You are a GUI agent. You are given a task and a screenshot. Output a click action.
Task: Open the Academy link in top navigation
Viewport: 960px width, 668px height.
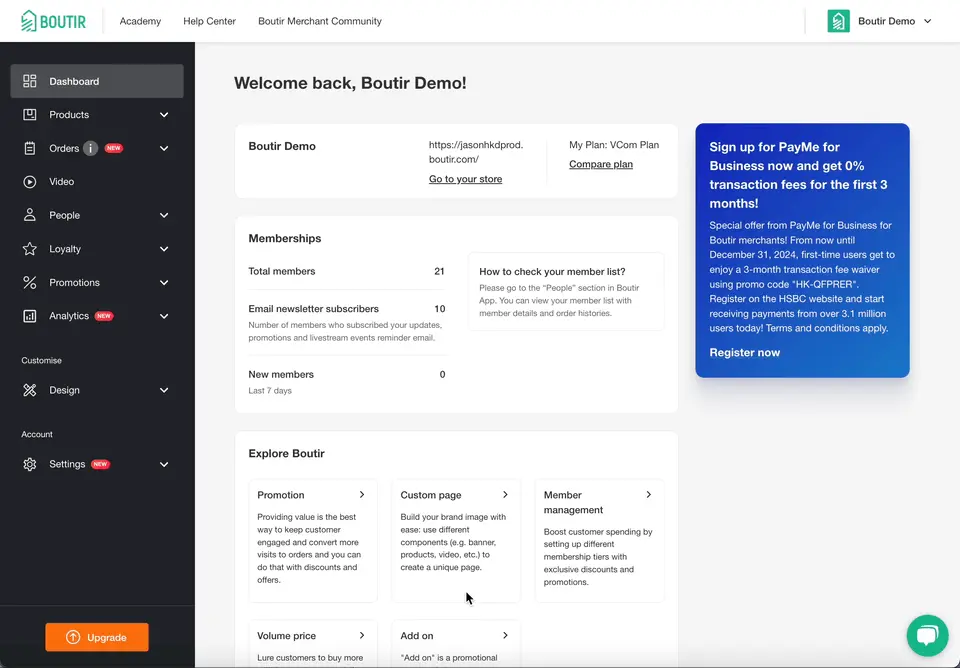click(140, 21)
